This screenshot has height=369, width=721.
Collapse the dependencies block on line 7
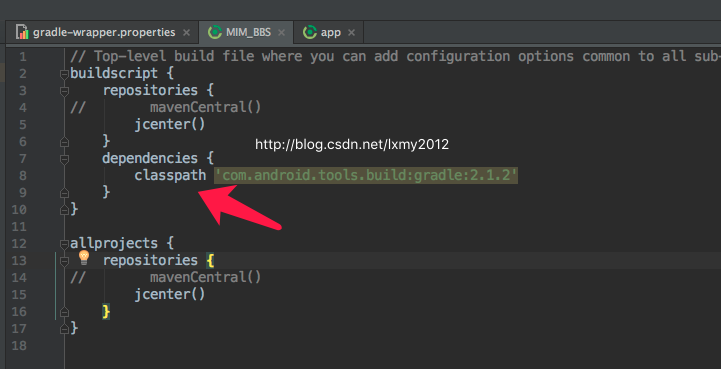(x=64, y=159)
